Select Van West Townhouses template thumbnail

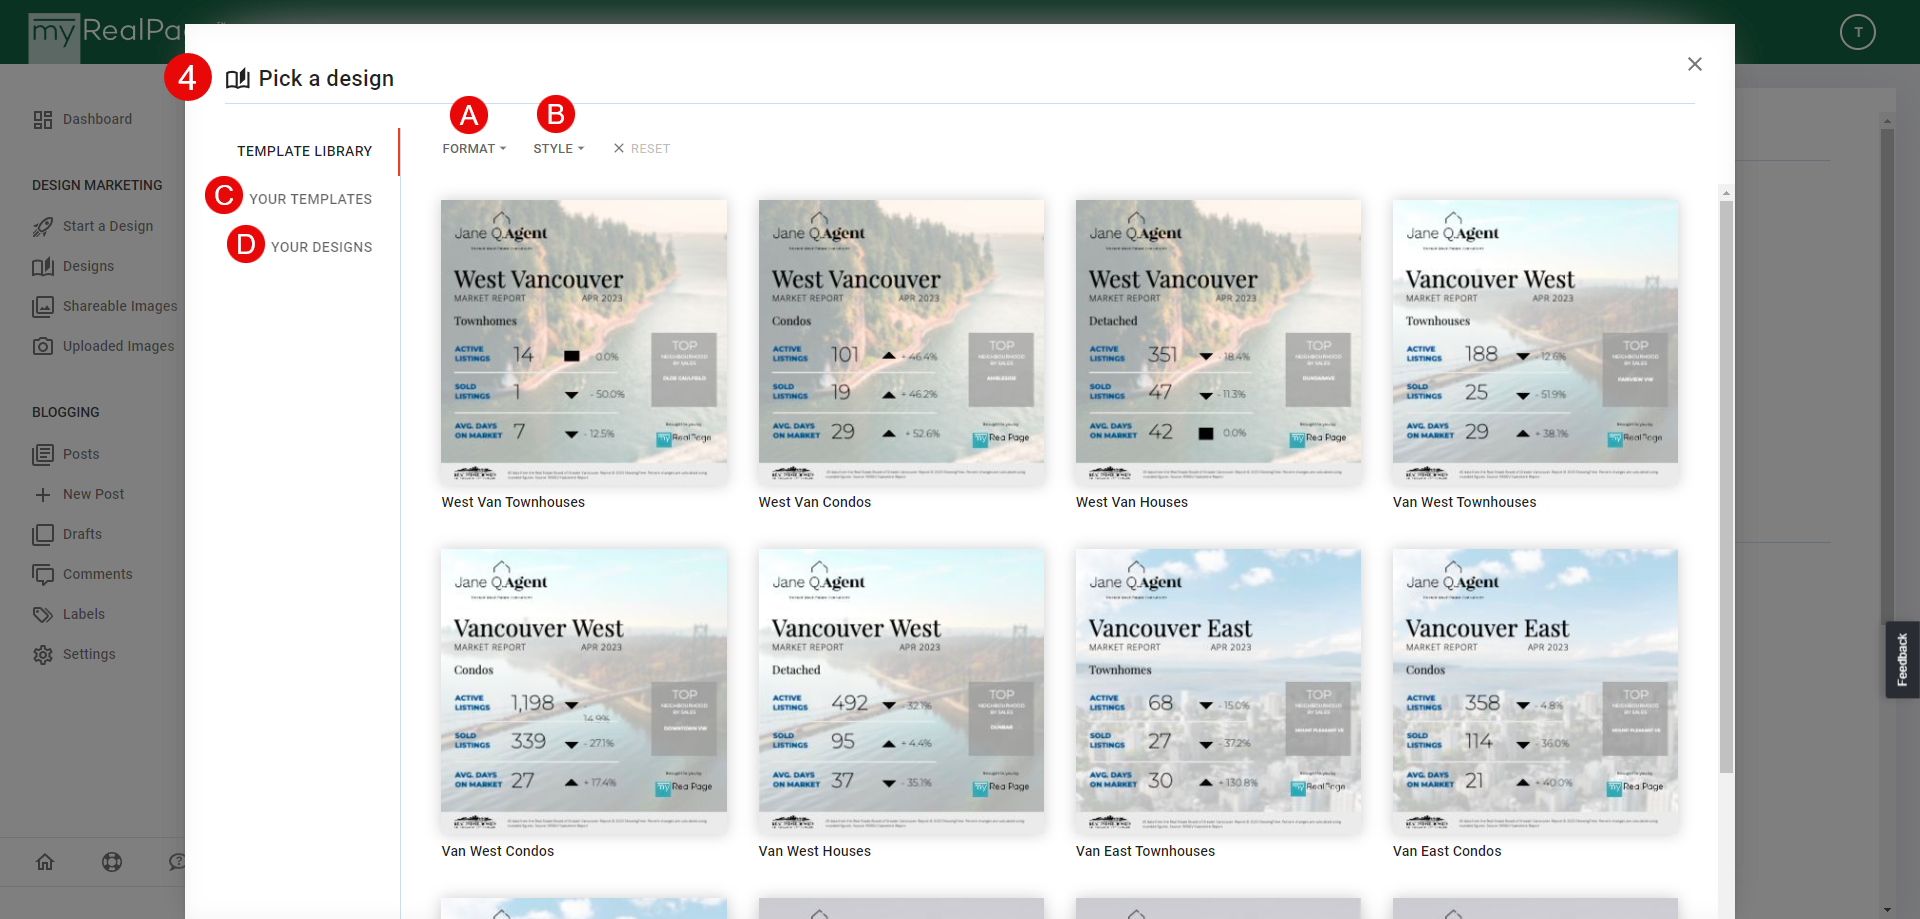tap(1535, 342)
